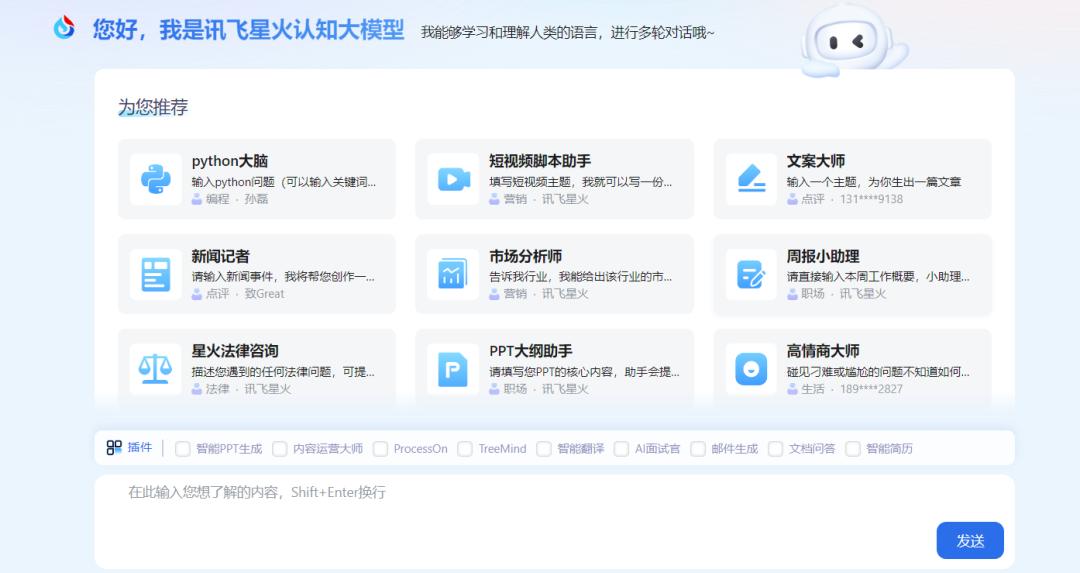Viewport: 1080px width, 573px height.
Task: Check the 内容运营大师 plugin box
Action: (280, 449)
